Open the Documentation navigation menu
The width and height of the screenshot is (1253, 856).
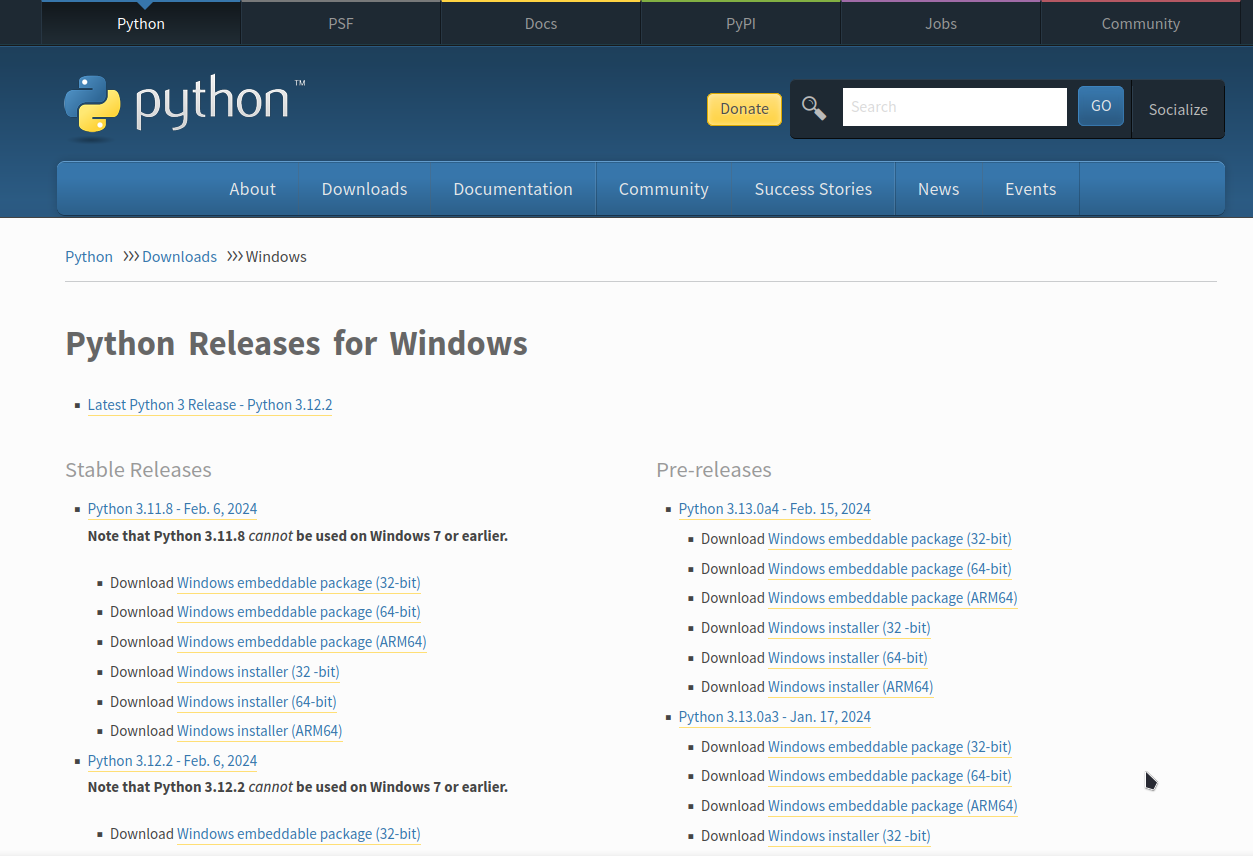click(x=513, y=189)
